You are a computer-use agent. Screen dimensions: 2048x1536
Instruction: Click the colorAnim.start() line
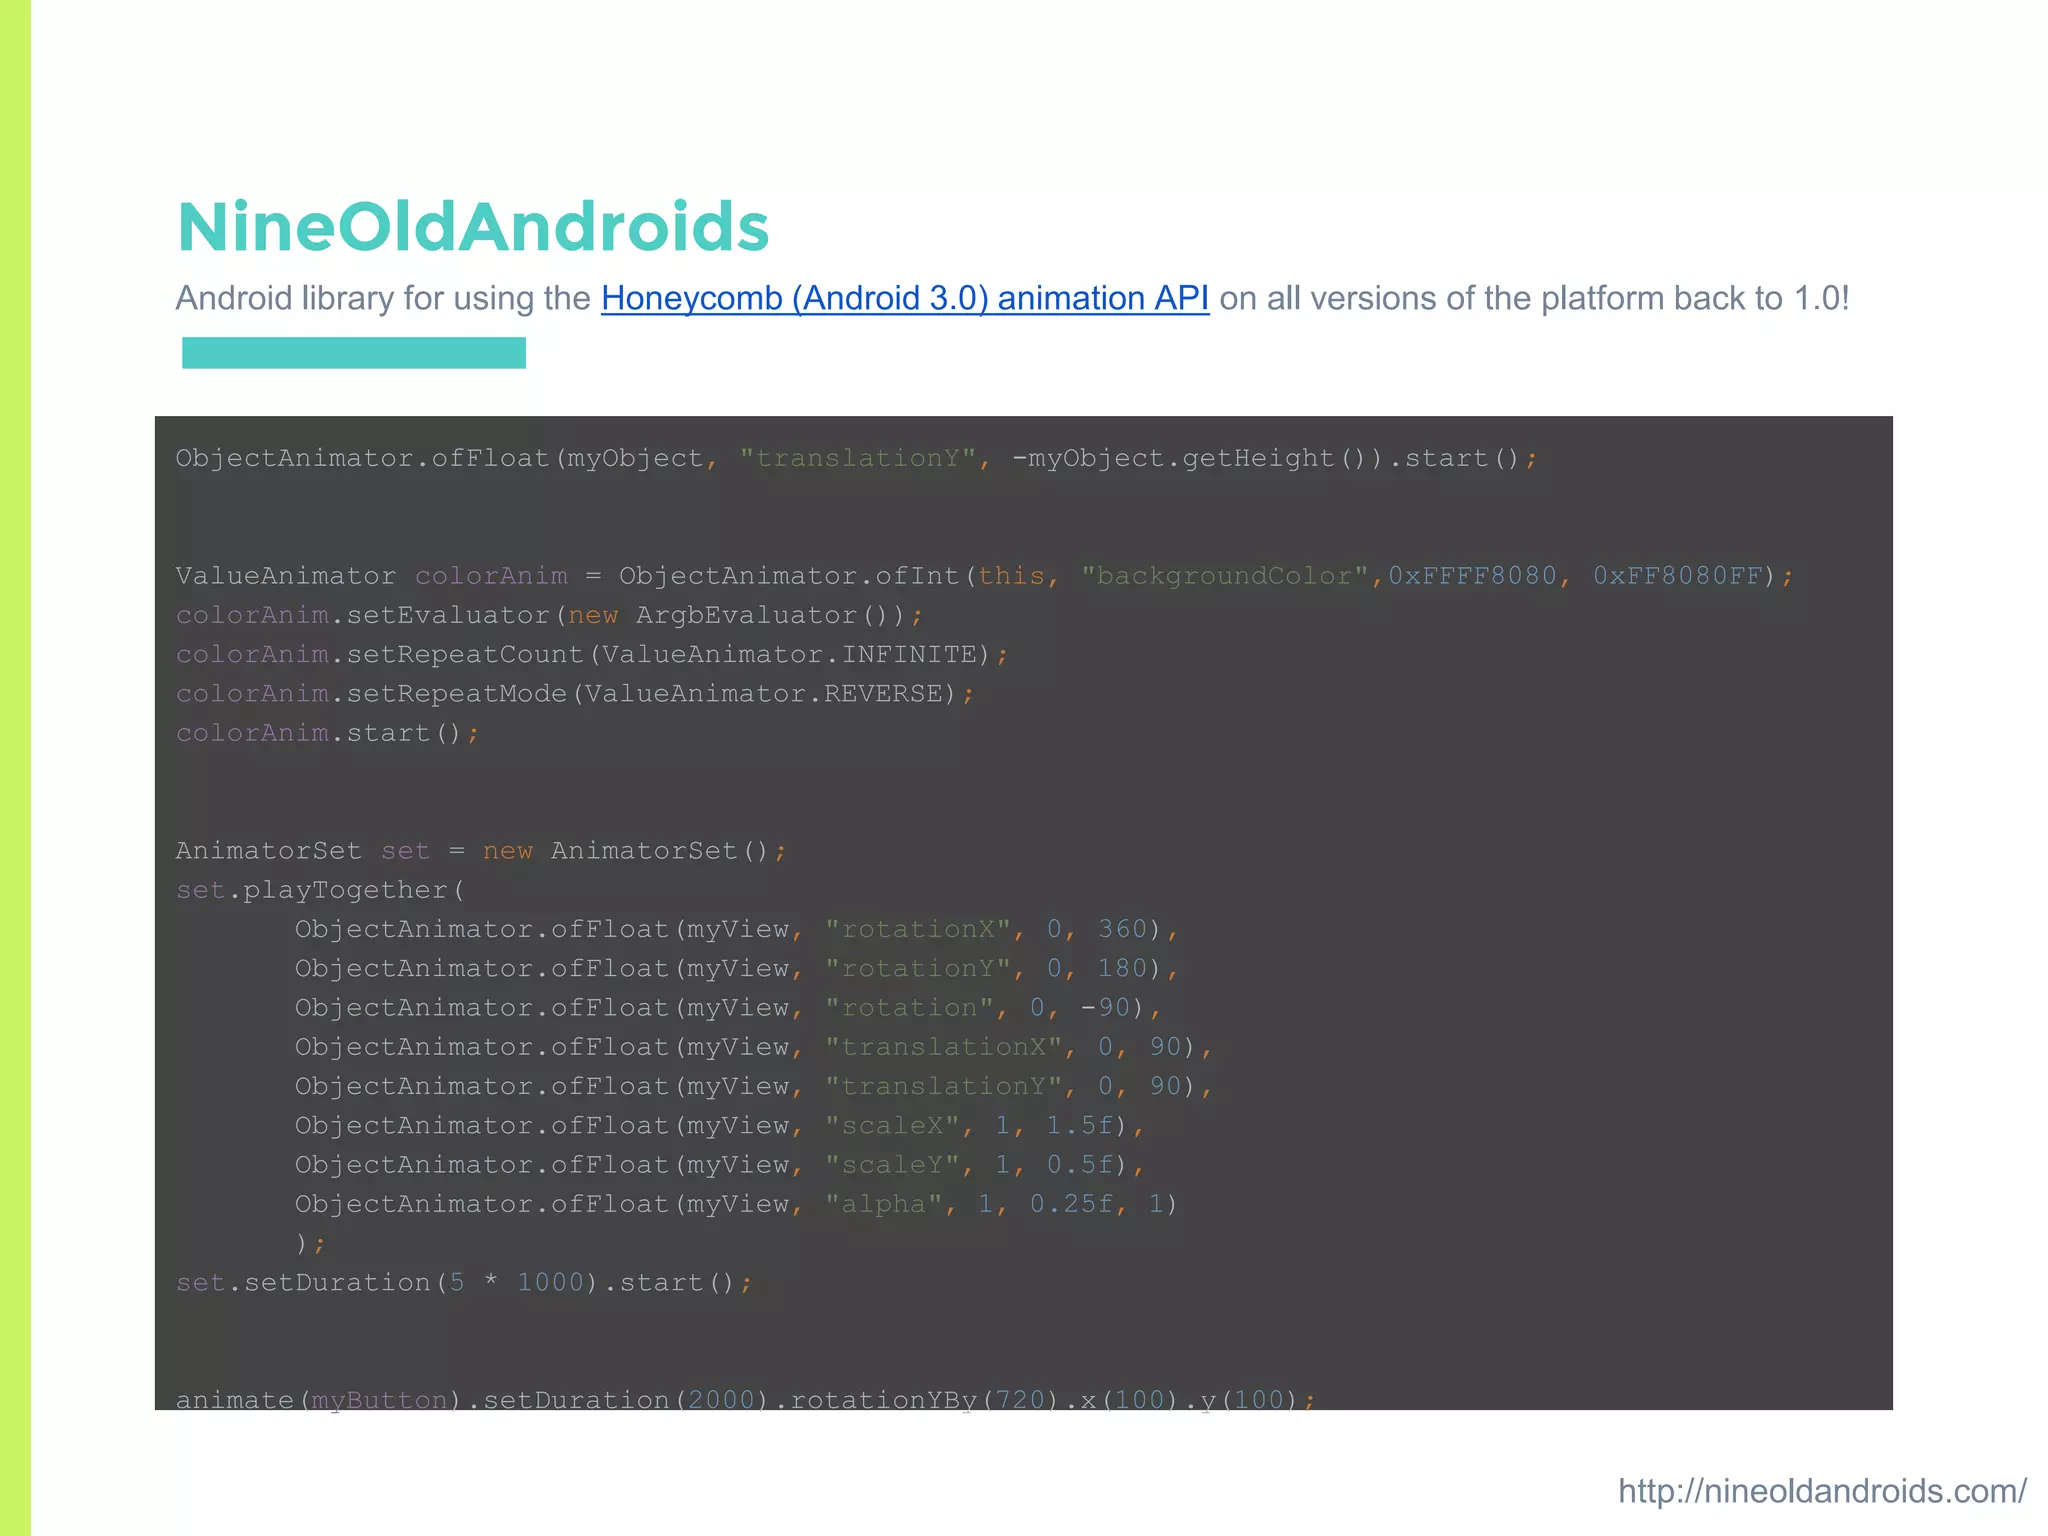coord(328,733)
